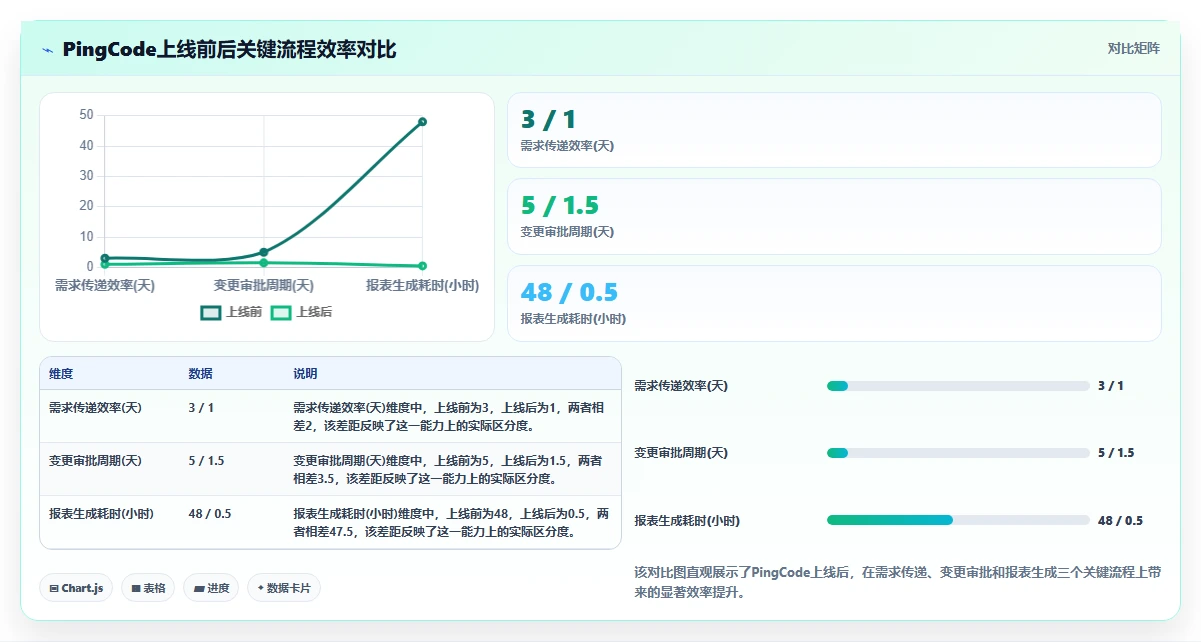Select the 进度 tag chip

[211, 588]
